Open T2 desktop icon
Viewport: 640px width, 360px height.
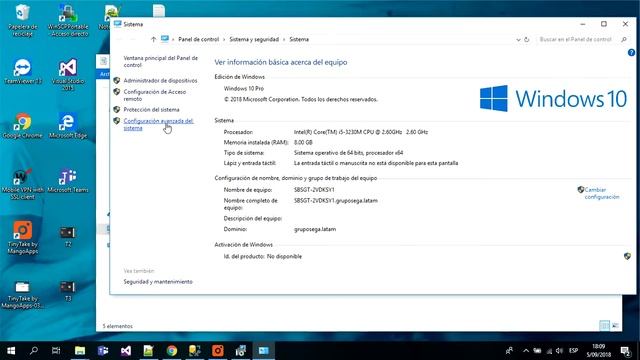pyautogui.click(x=68, y=236)
